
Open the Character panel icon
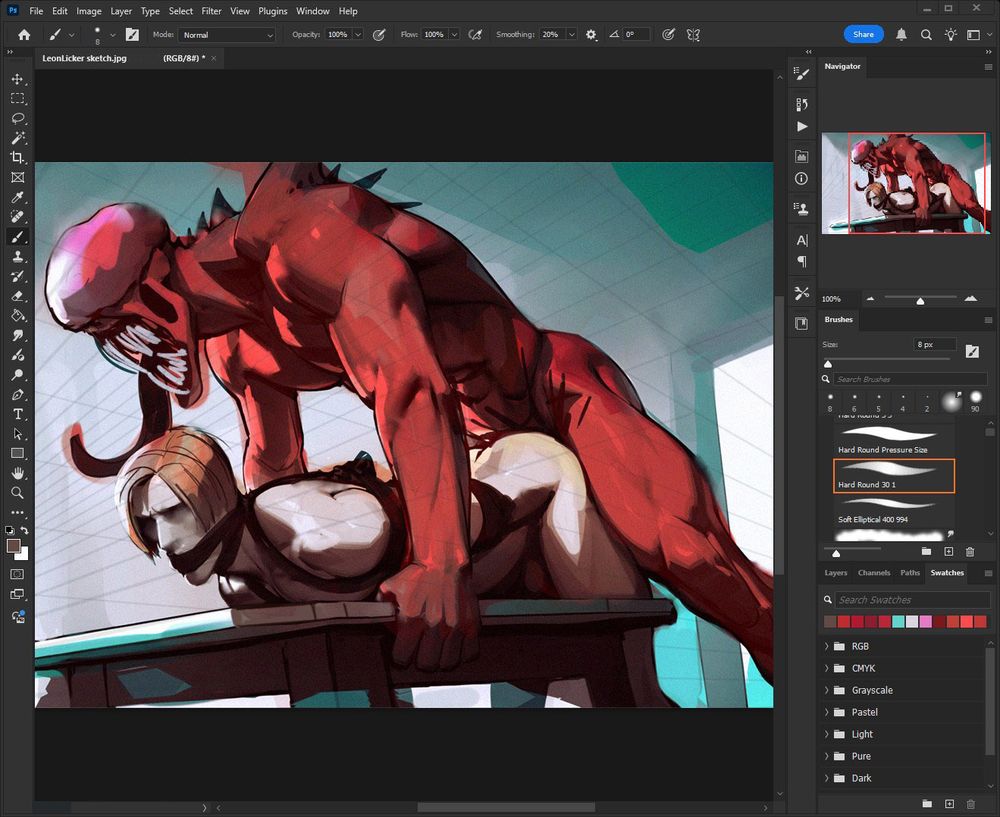point(802,240)
